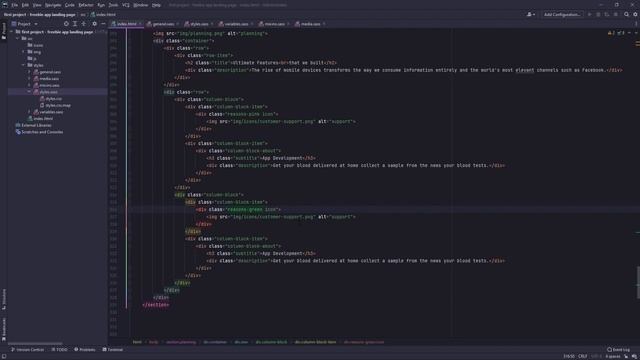Open the Navigate menu
This screenshot has width=640, height=360.
(x=53, y=5)
